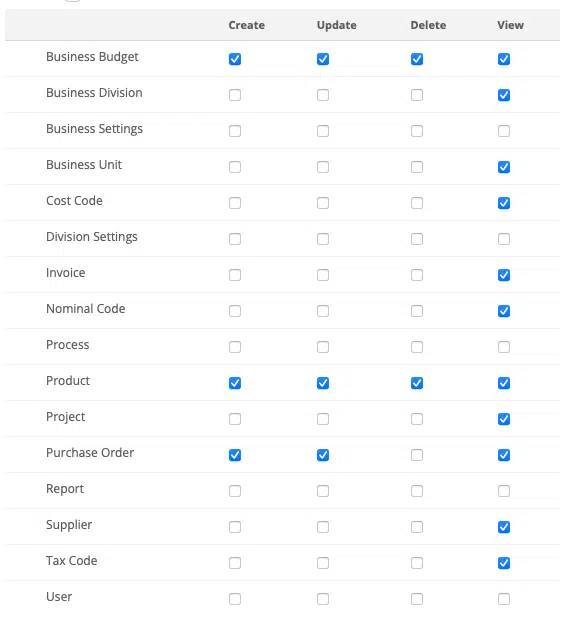The width and height of the screenshot is (580, 642).
Task: Enable User Create permission
Action: [x=235, y=599]
